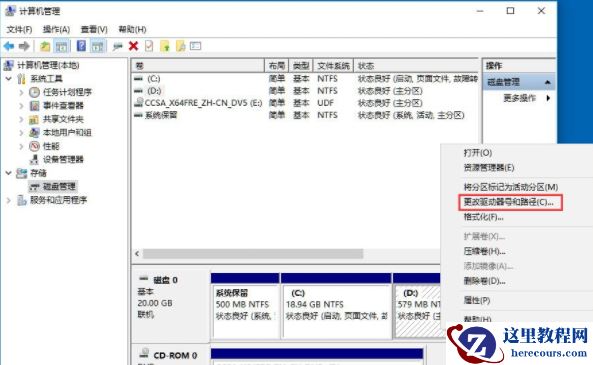593x365 pixels.
Task: Select the 系统保留 volume row in list
Action: coord(305,115)
